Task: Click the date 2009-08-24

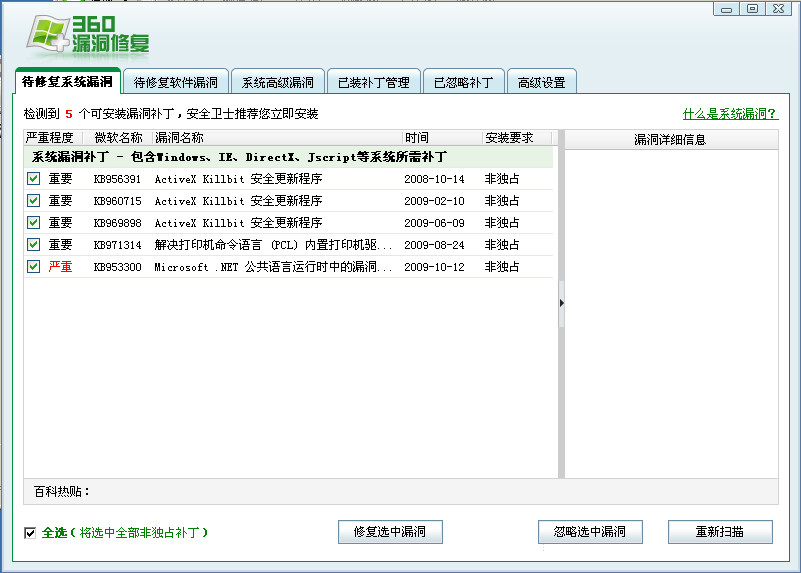Action: (x=434, y=245)
